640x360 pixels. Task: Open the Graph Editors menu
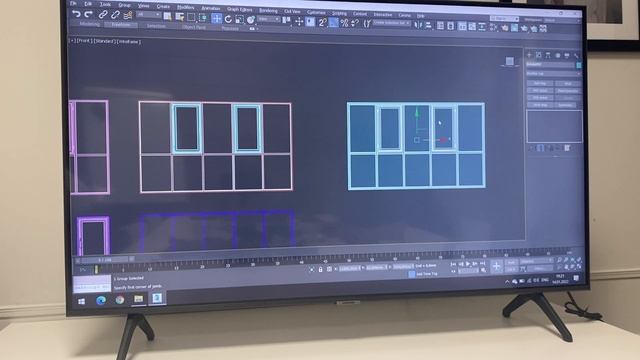point(240,9)
